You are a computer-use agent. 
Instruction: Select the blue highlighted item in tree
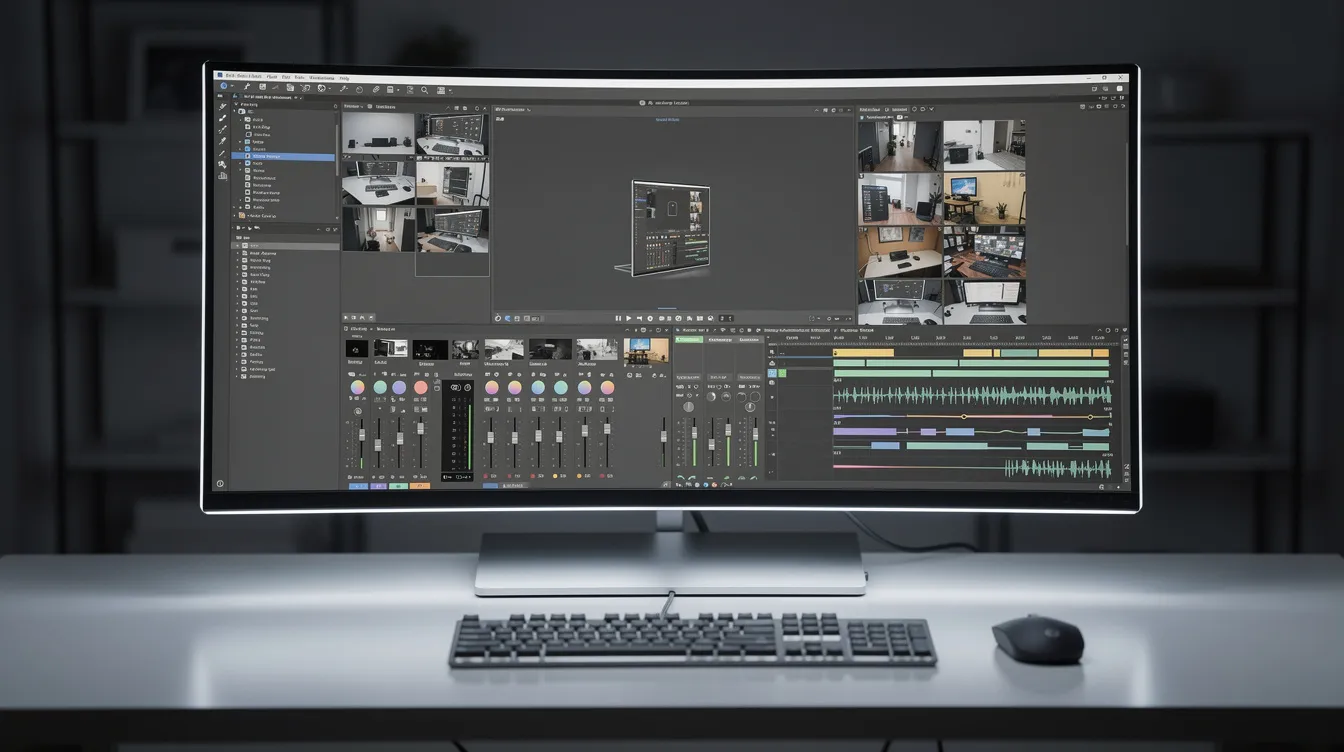283,156
